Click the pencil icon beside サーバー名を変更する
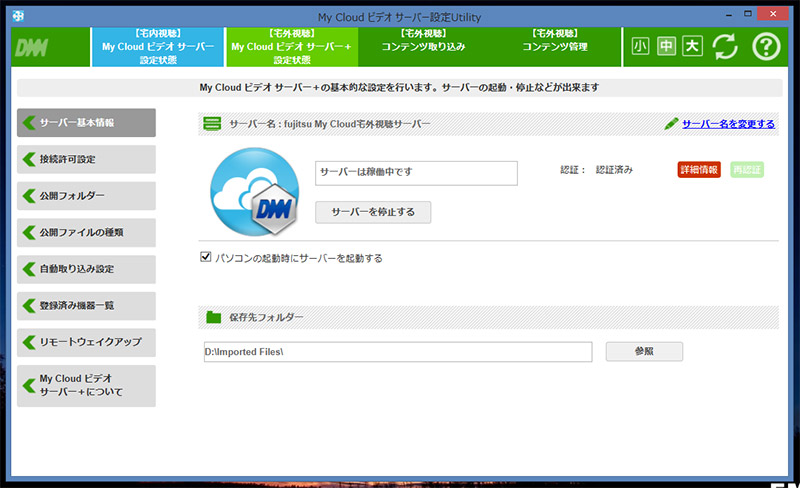800x488 pixels. click(671, 124)
